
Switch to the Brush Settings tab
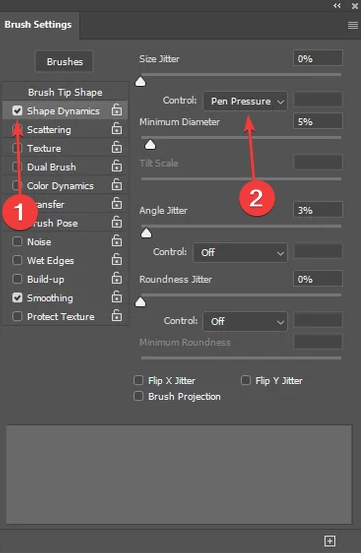click(x=38, y=25)
